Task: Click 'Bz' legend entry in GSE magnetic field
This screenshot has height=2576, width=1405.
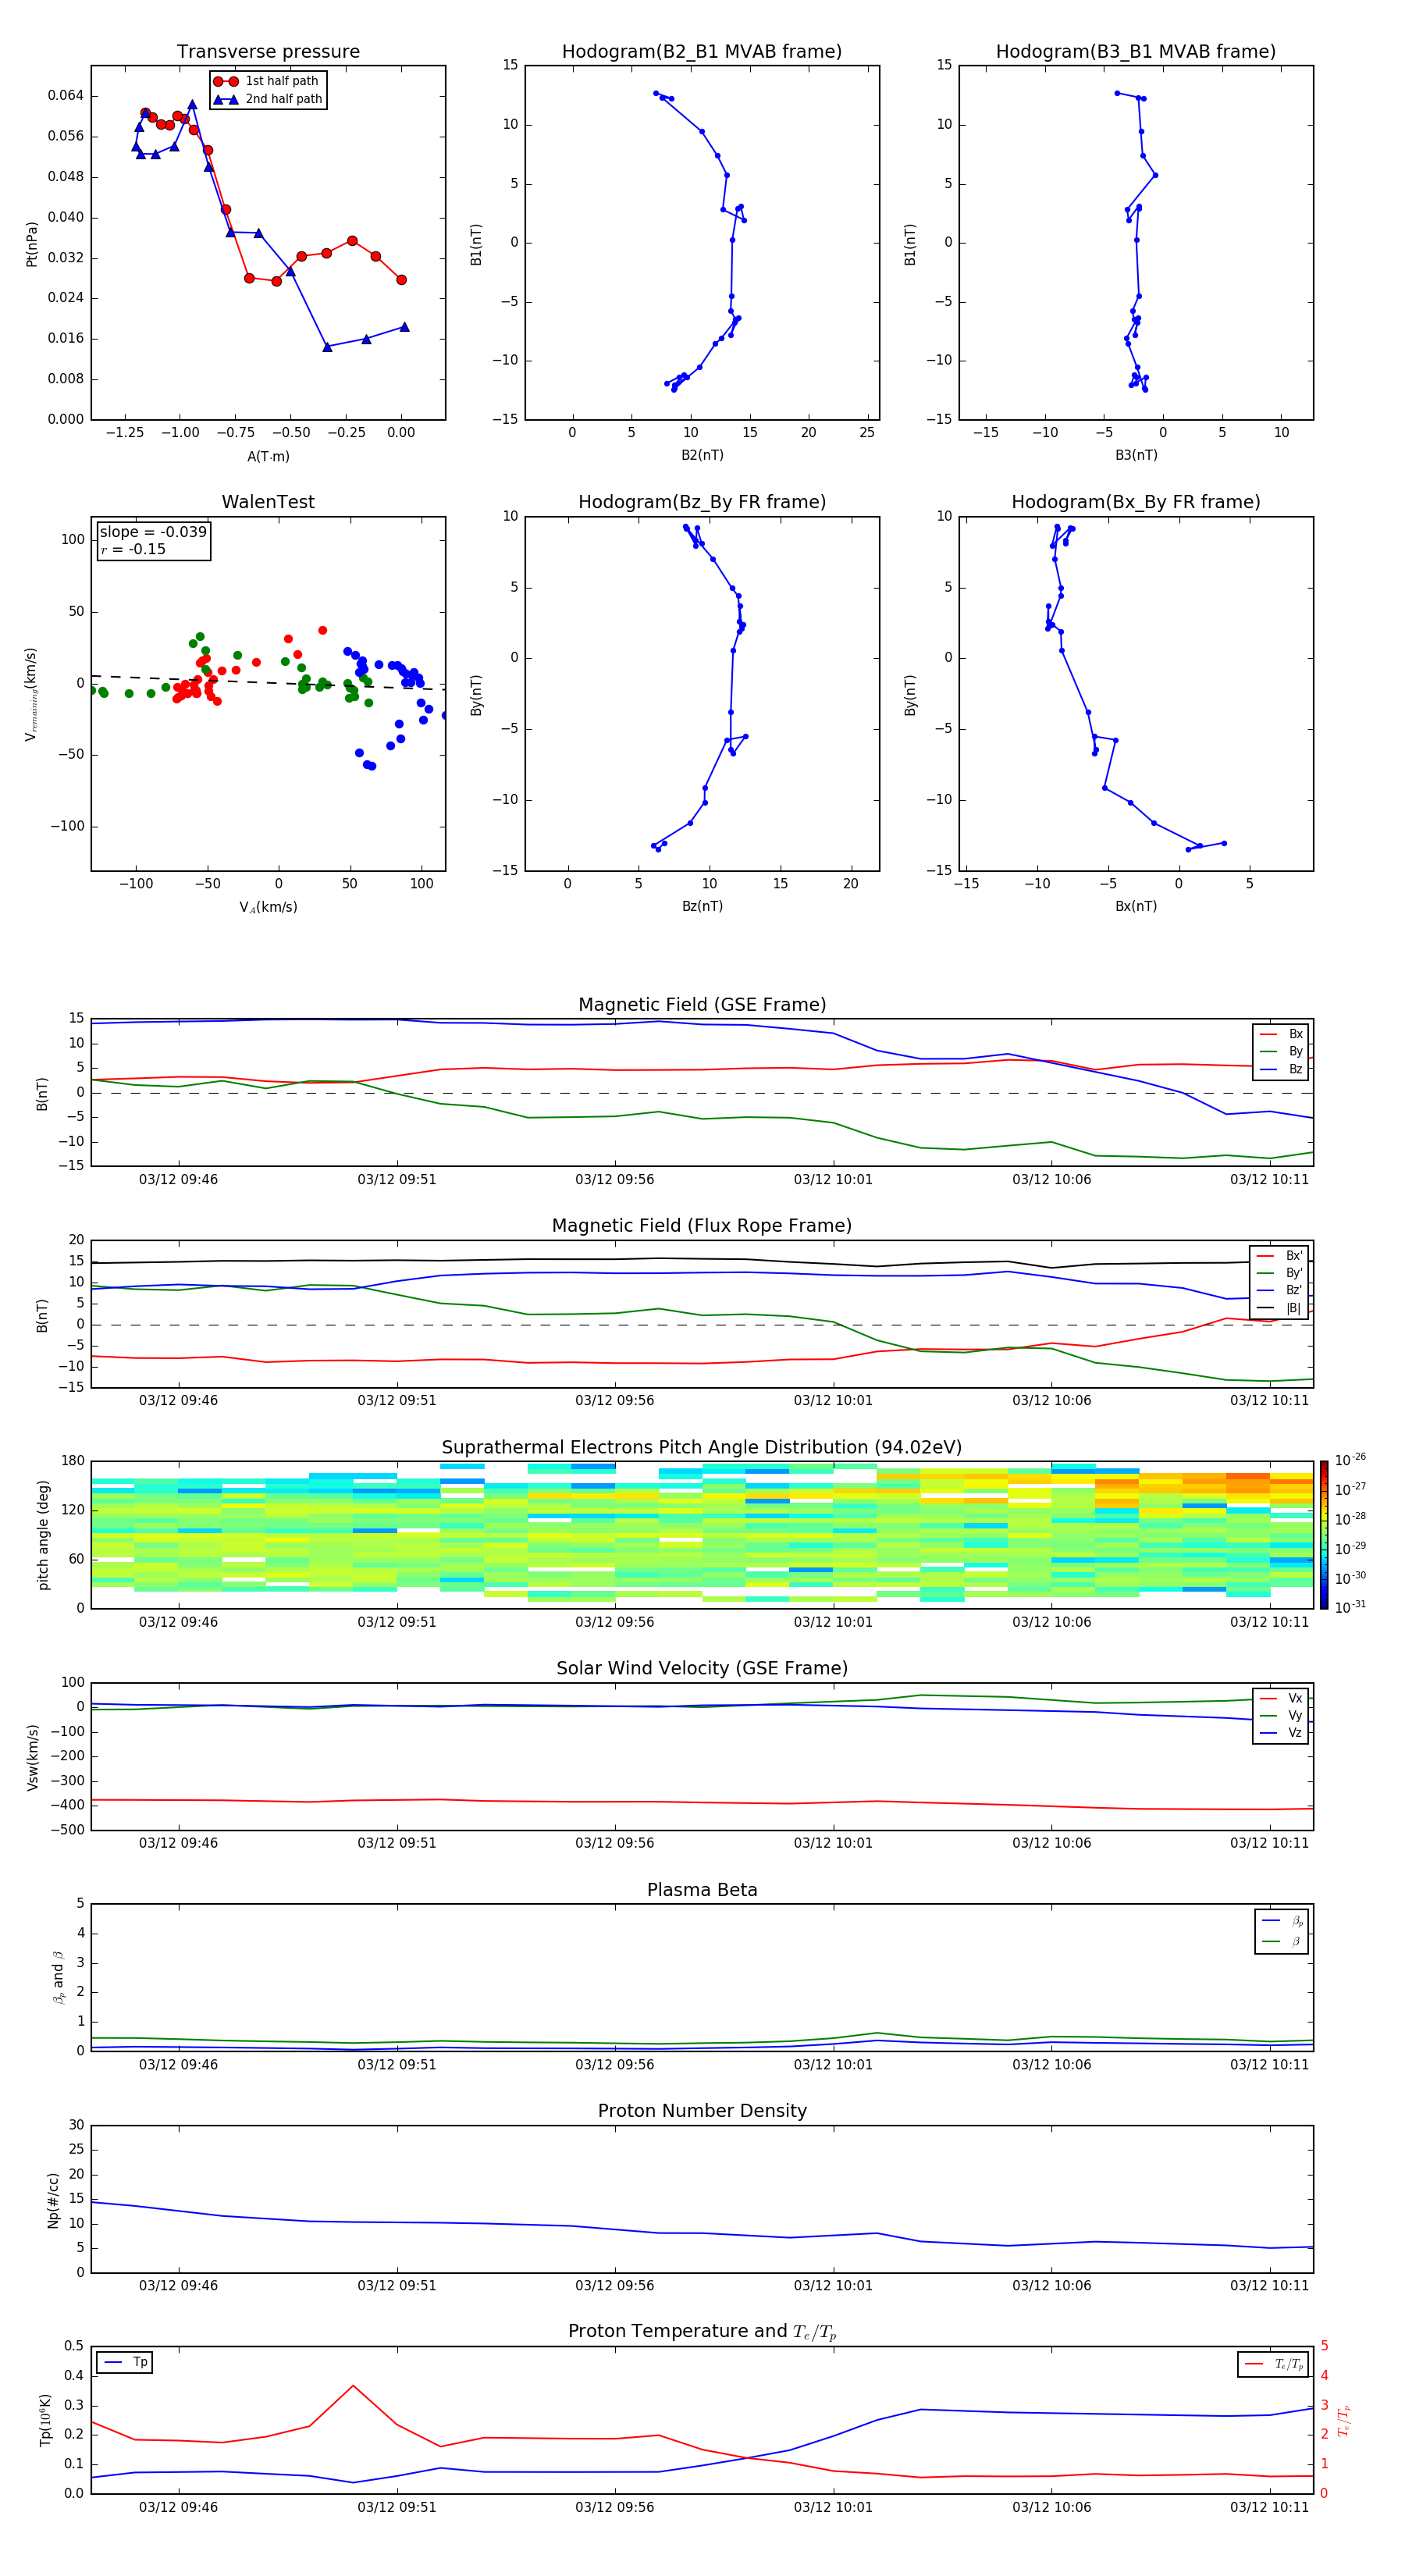Action: coord(1281,1069)
